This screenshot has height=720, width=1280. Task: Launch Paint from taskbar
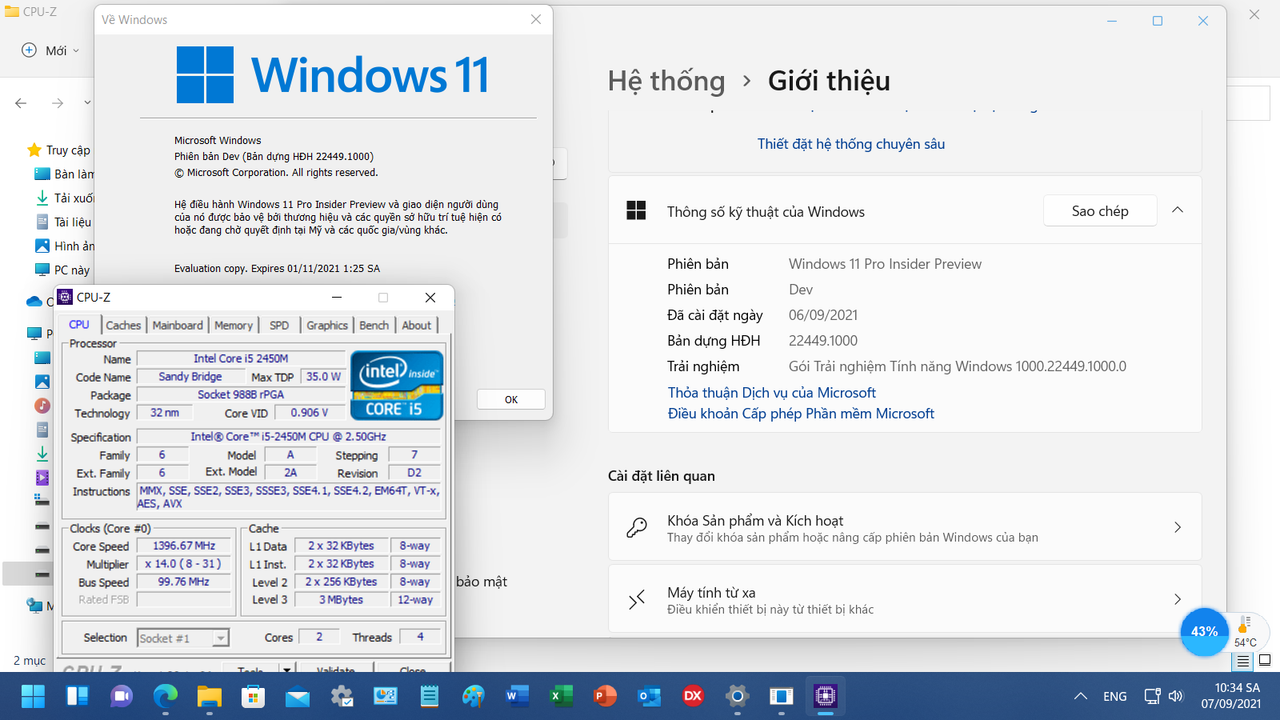pos(473,696)
